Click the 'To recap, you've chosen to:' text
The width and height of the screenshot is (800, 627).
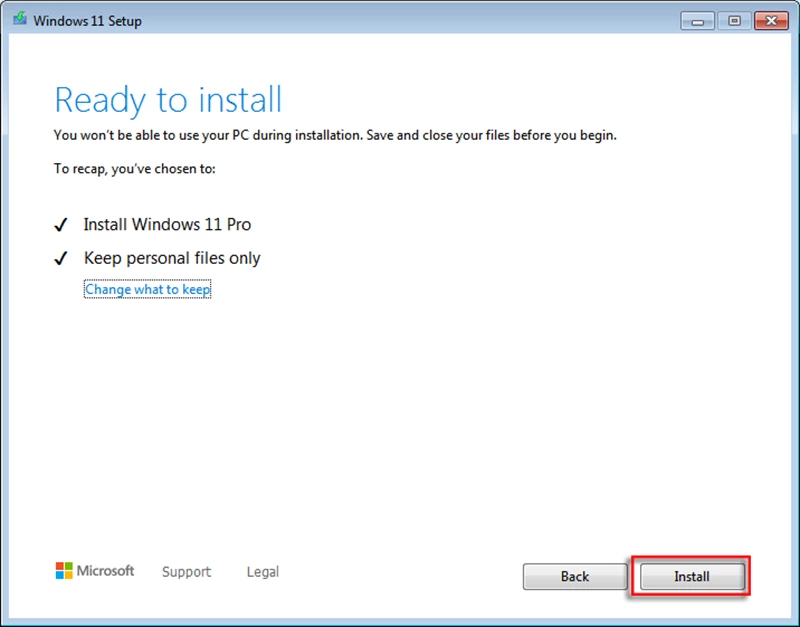pyautogui.click(x=135, y=168)
